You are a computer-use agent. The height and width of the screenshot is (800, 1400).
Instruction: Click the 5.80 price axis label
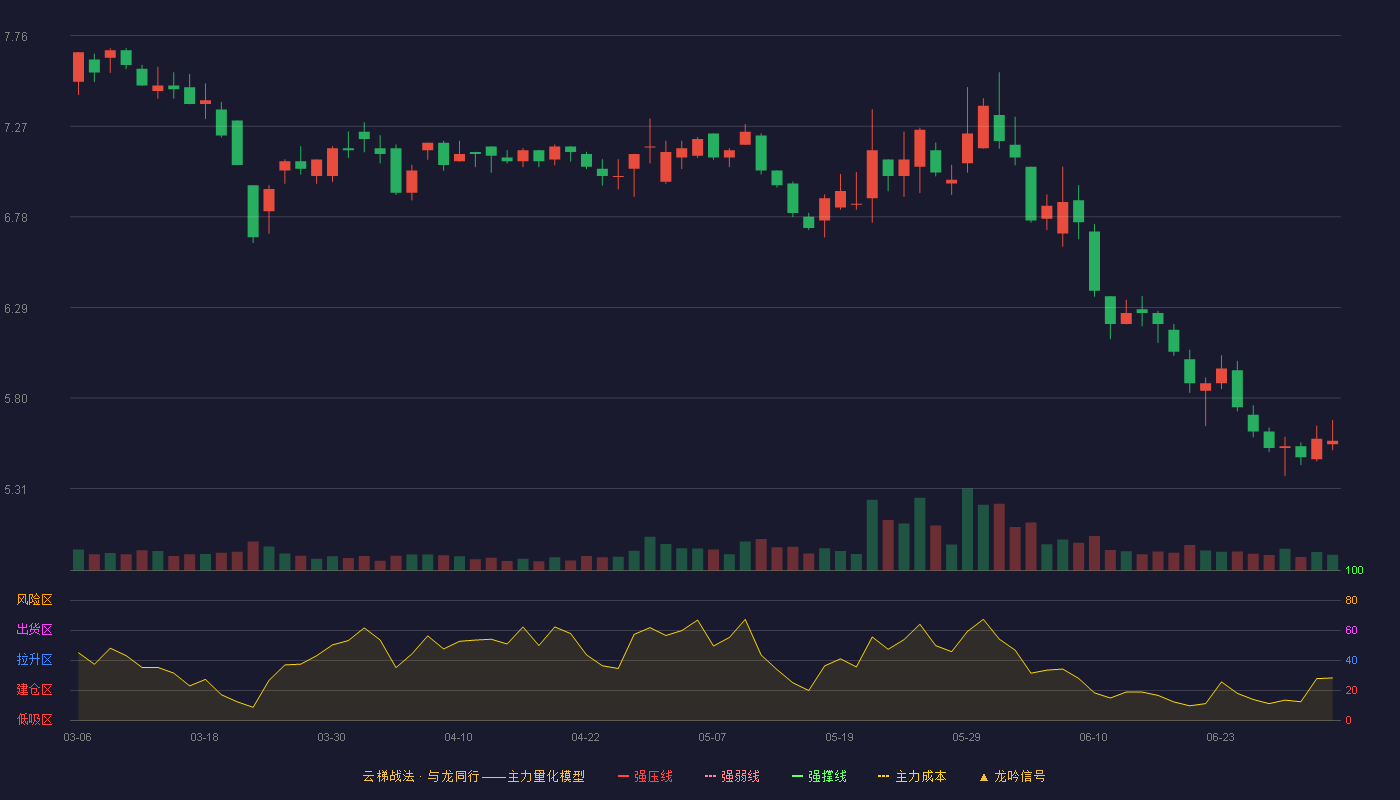click(x=16, y=399)
